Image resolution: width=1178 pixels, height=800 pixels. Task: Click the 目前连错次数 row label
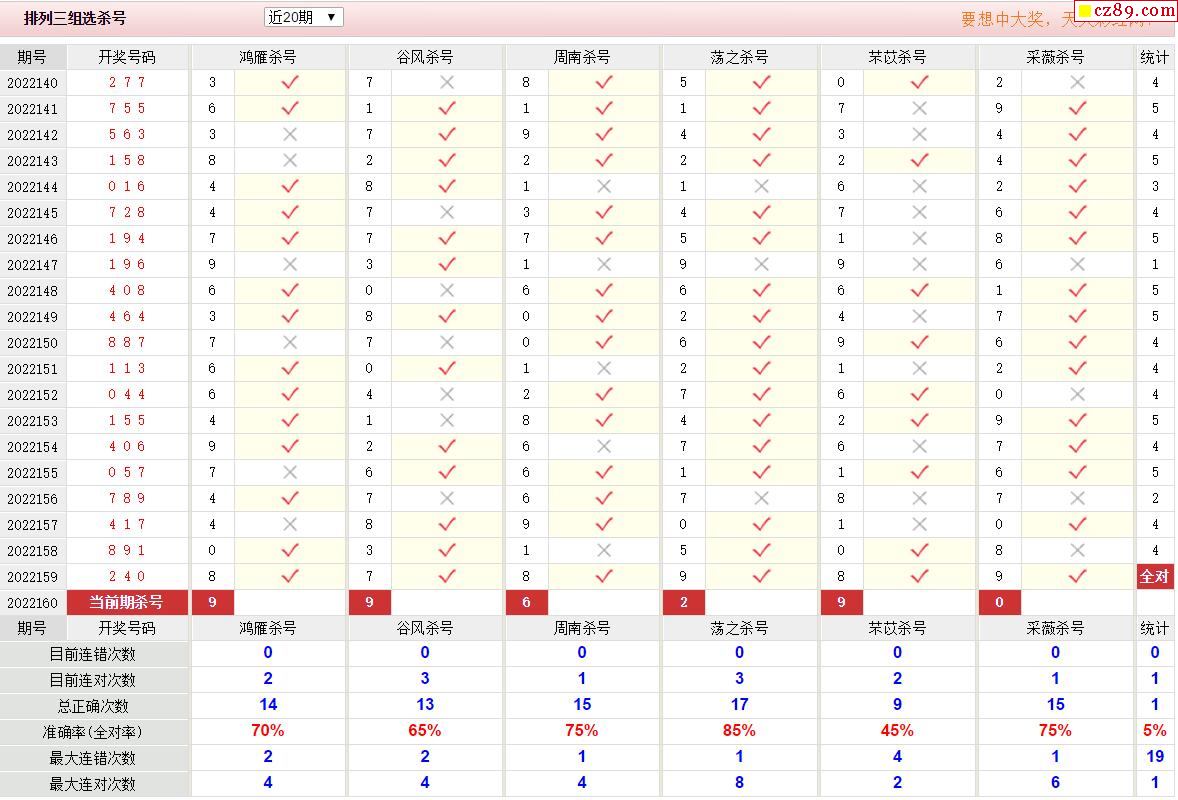(x=92, y=654)
